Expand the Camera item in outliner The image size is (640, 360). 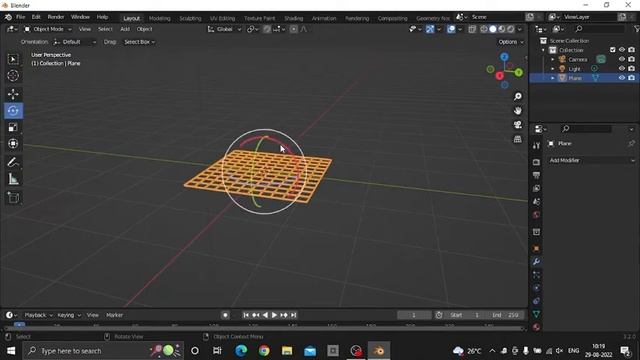553,59
